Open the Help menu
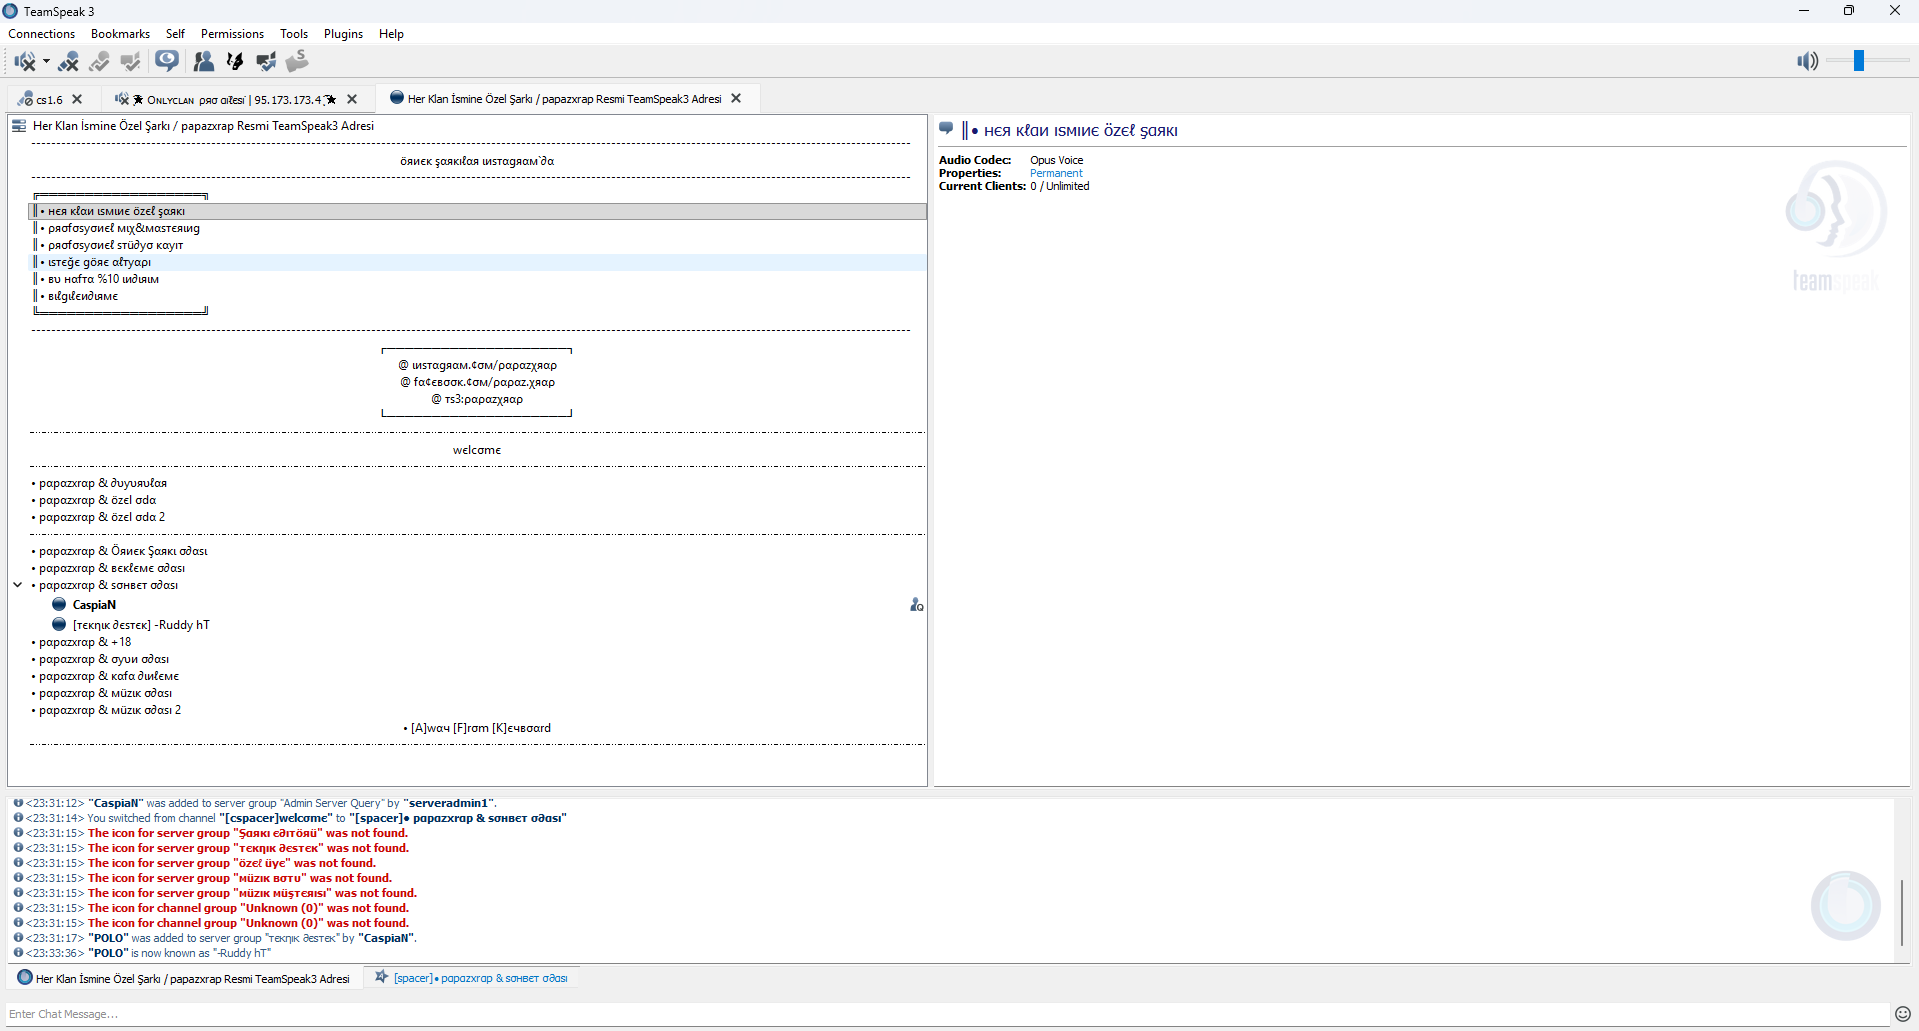Viewport: 1919px width, 1031px height. (x=391, y=34)
